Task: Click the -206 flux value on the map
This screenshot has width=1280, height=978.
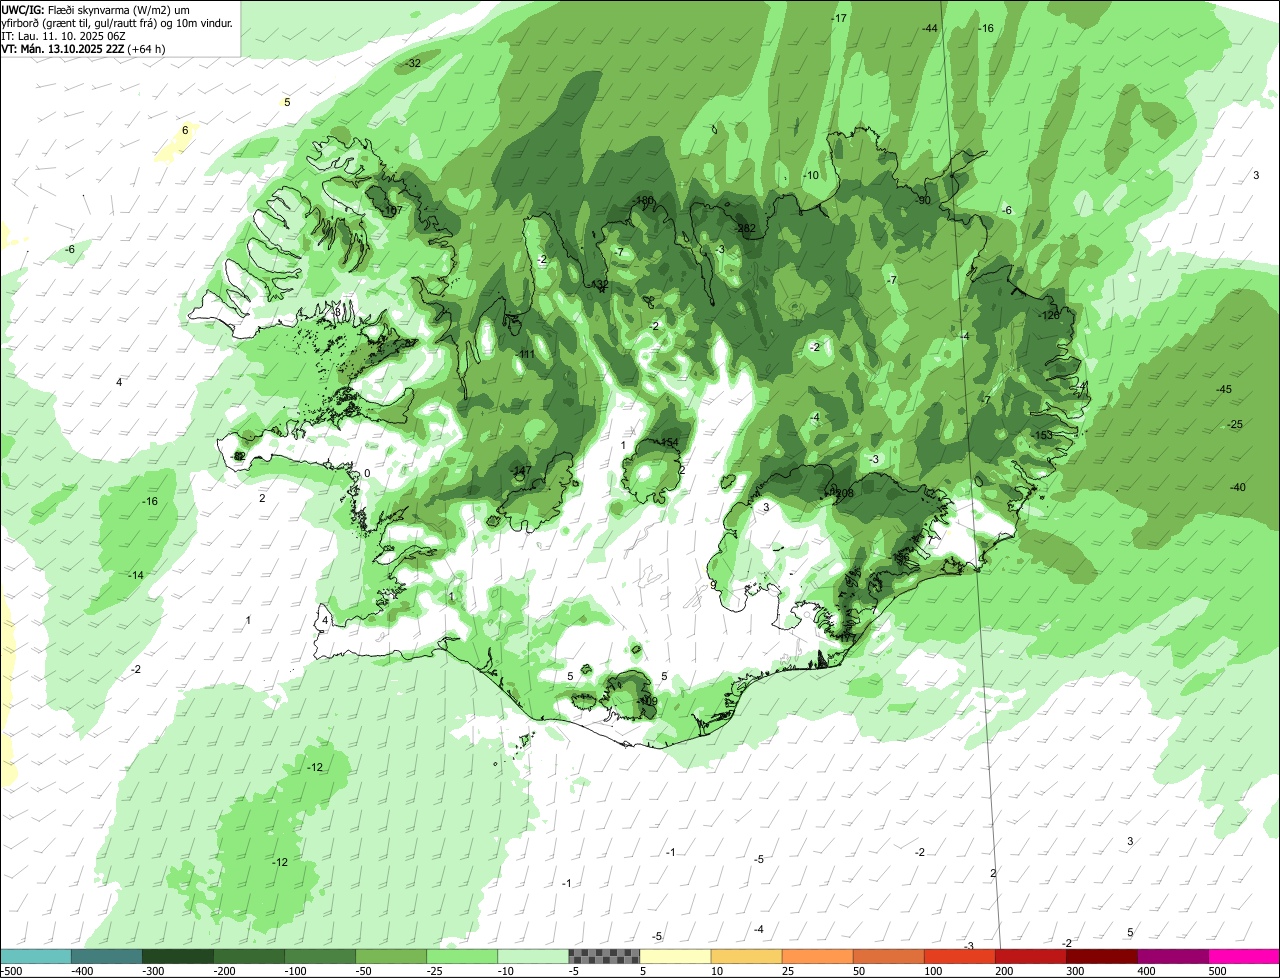Action: coord(843,492)
